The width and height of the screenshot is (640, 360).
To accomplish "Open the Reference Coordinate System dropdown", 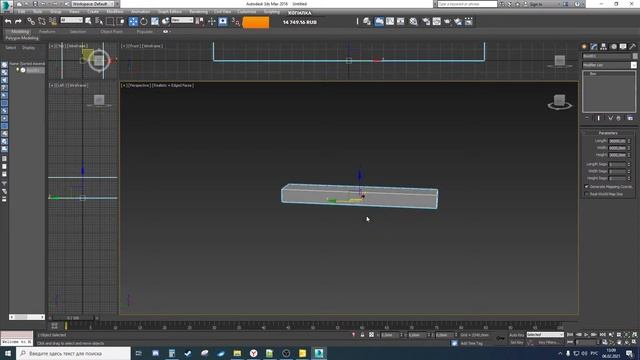I will coord(182,20).
